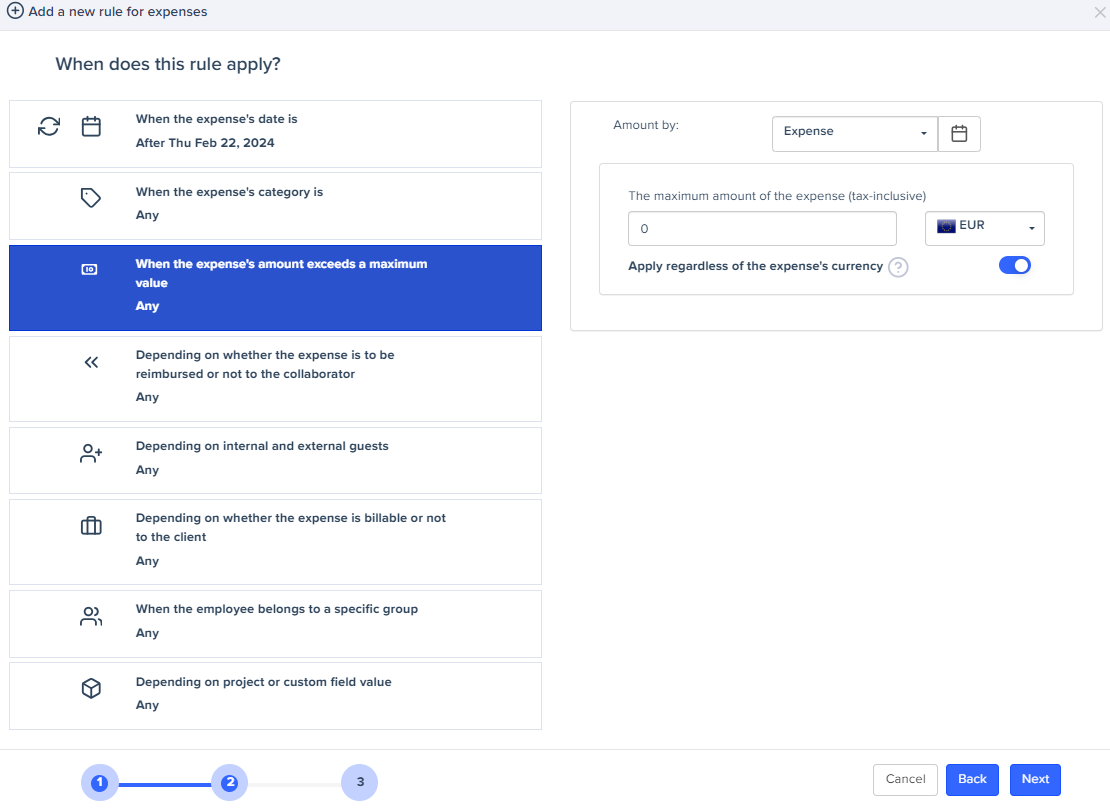Click the cube icon for project field

point(91,689)
